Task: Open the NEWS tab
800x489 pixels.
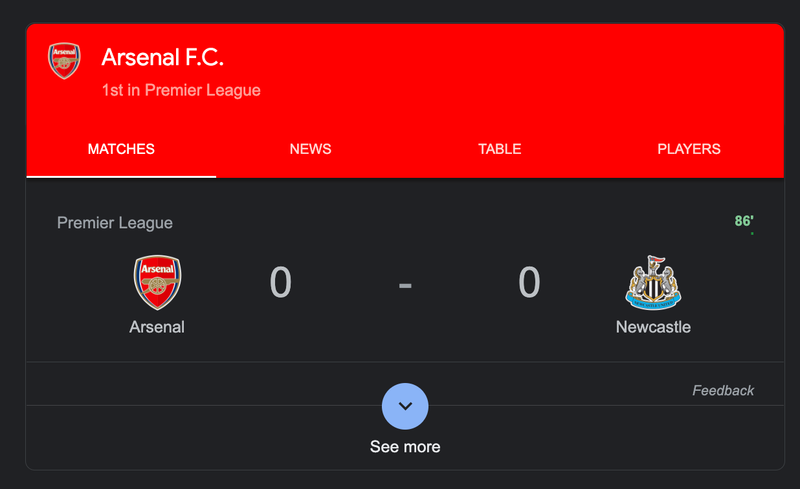Action: (x=310, y=149)
